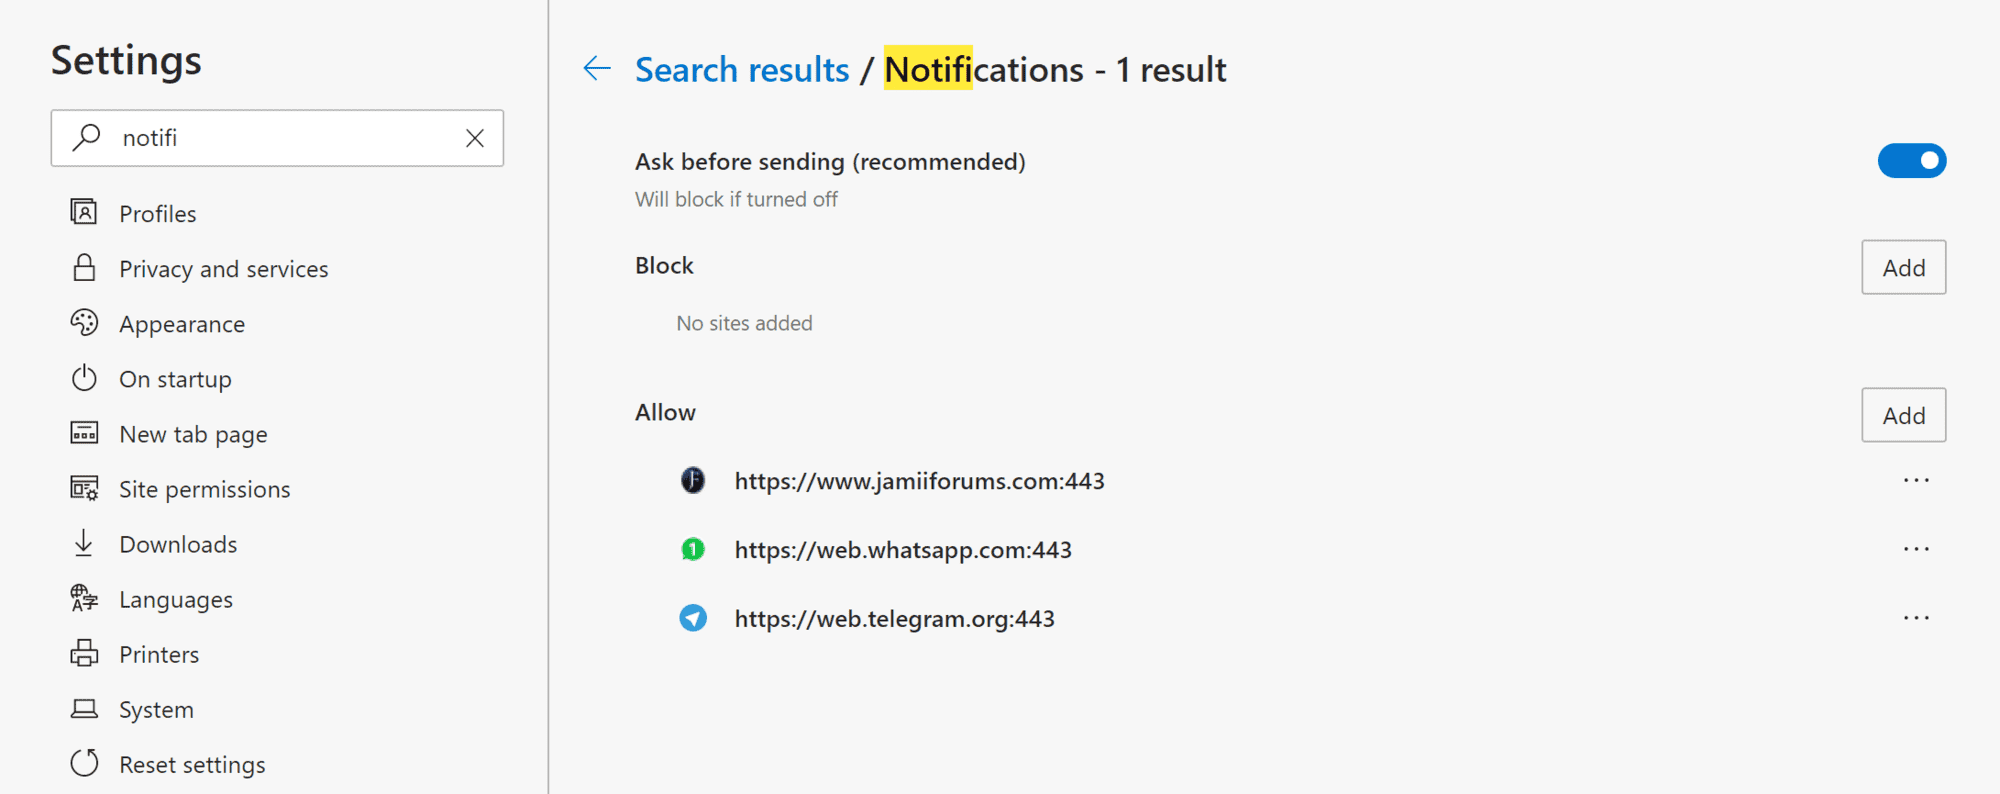Go to Search results breadcrumb link

[x=742, y=69]
